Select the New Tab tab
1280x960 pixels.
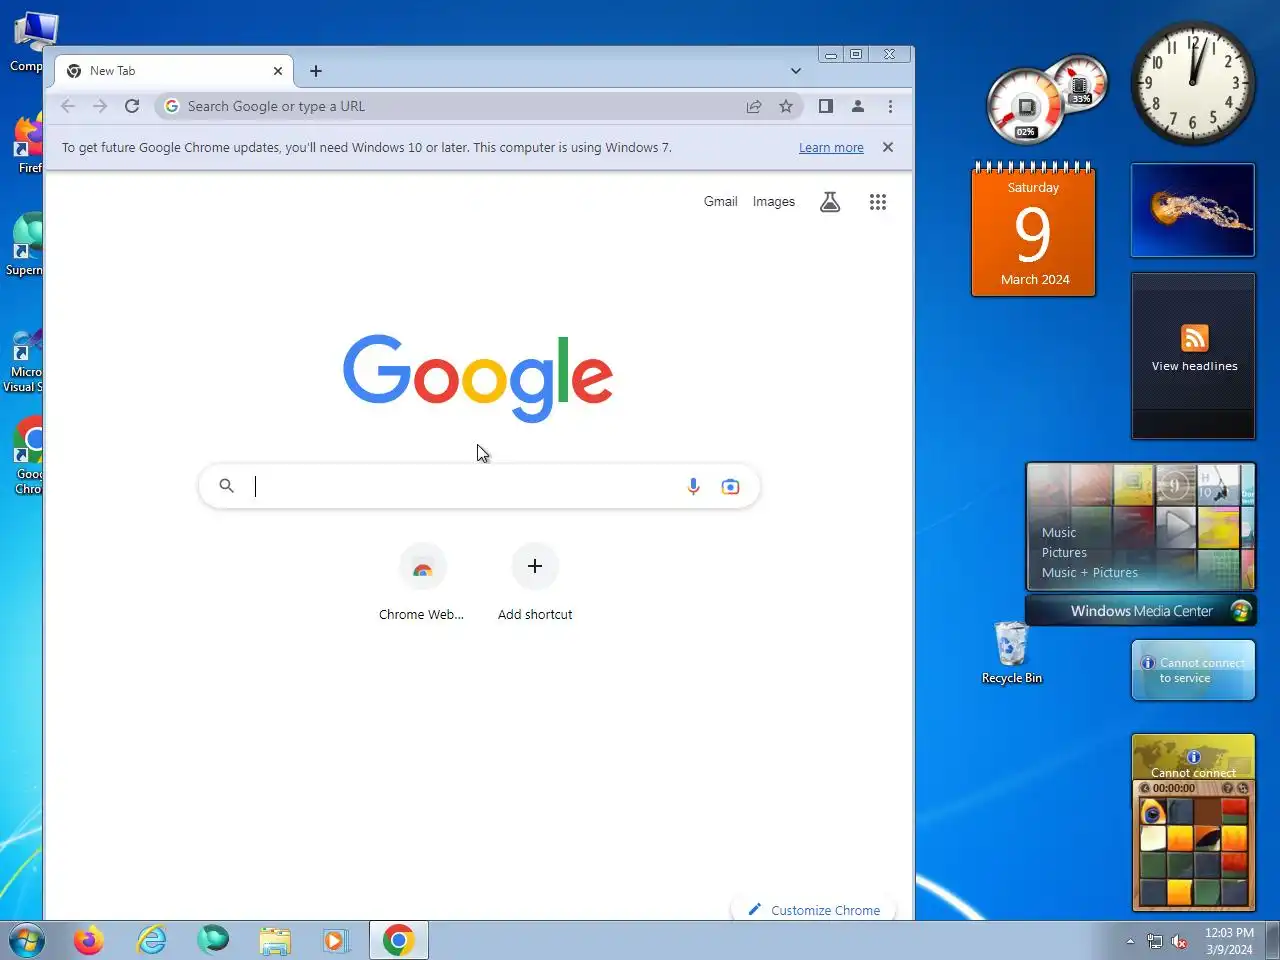[x=175, y=71]
